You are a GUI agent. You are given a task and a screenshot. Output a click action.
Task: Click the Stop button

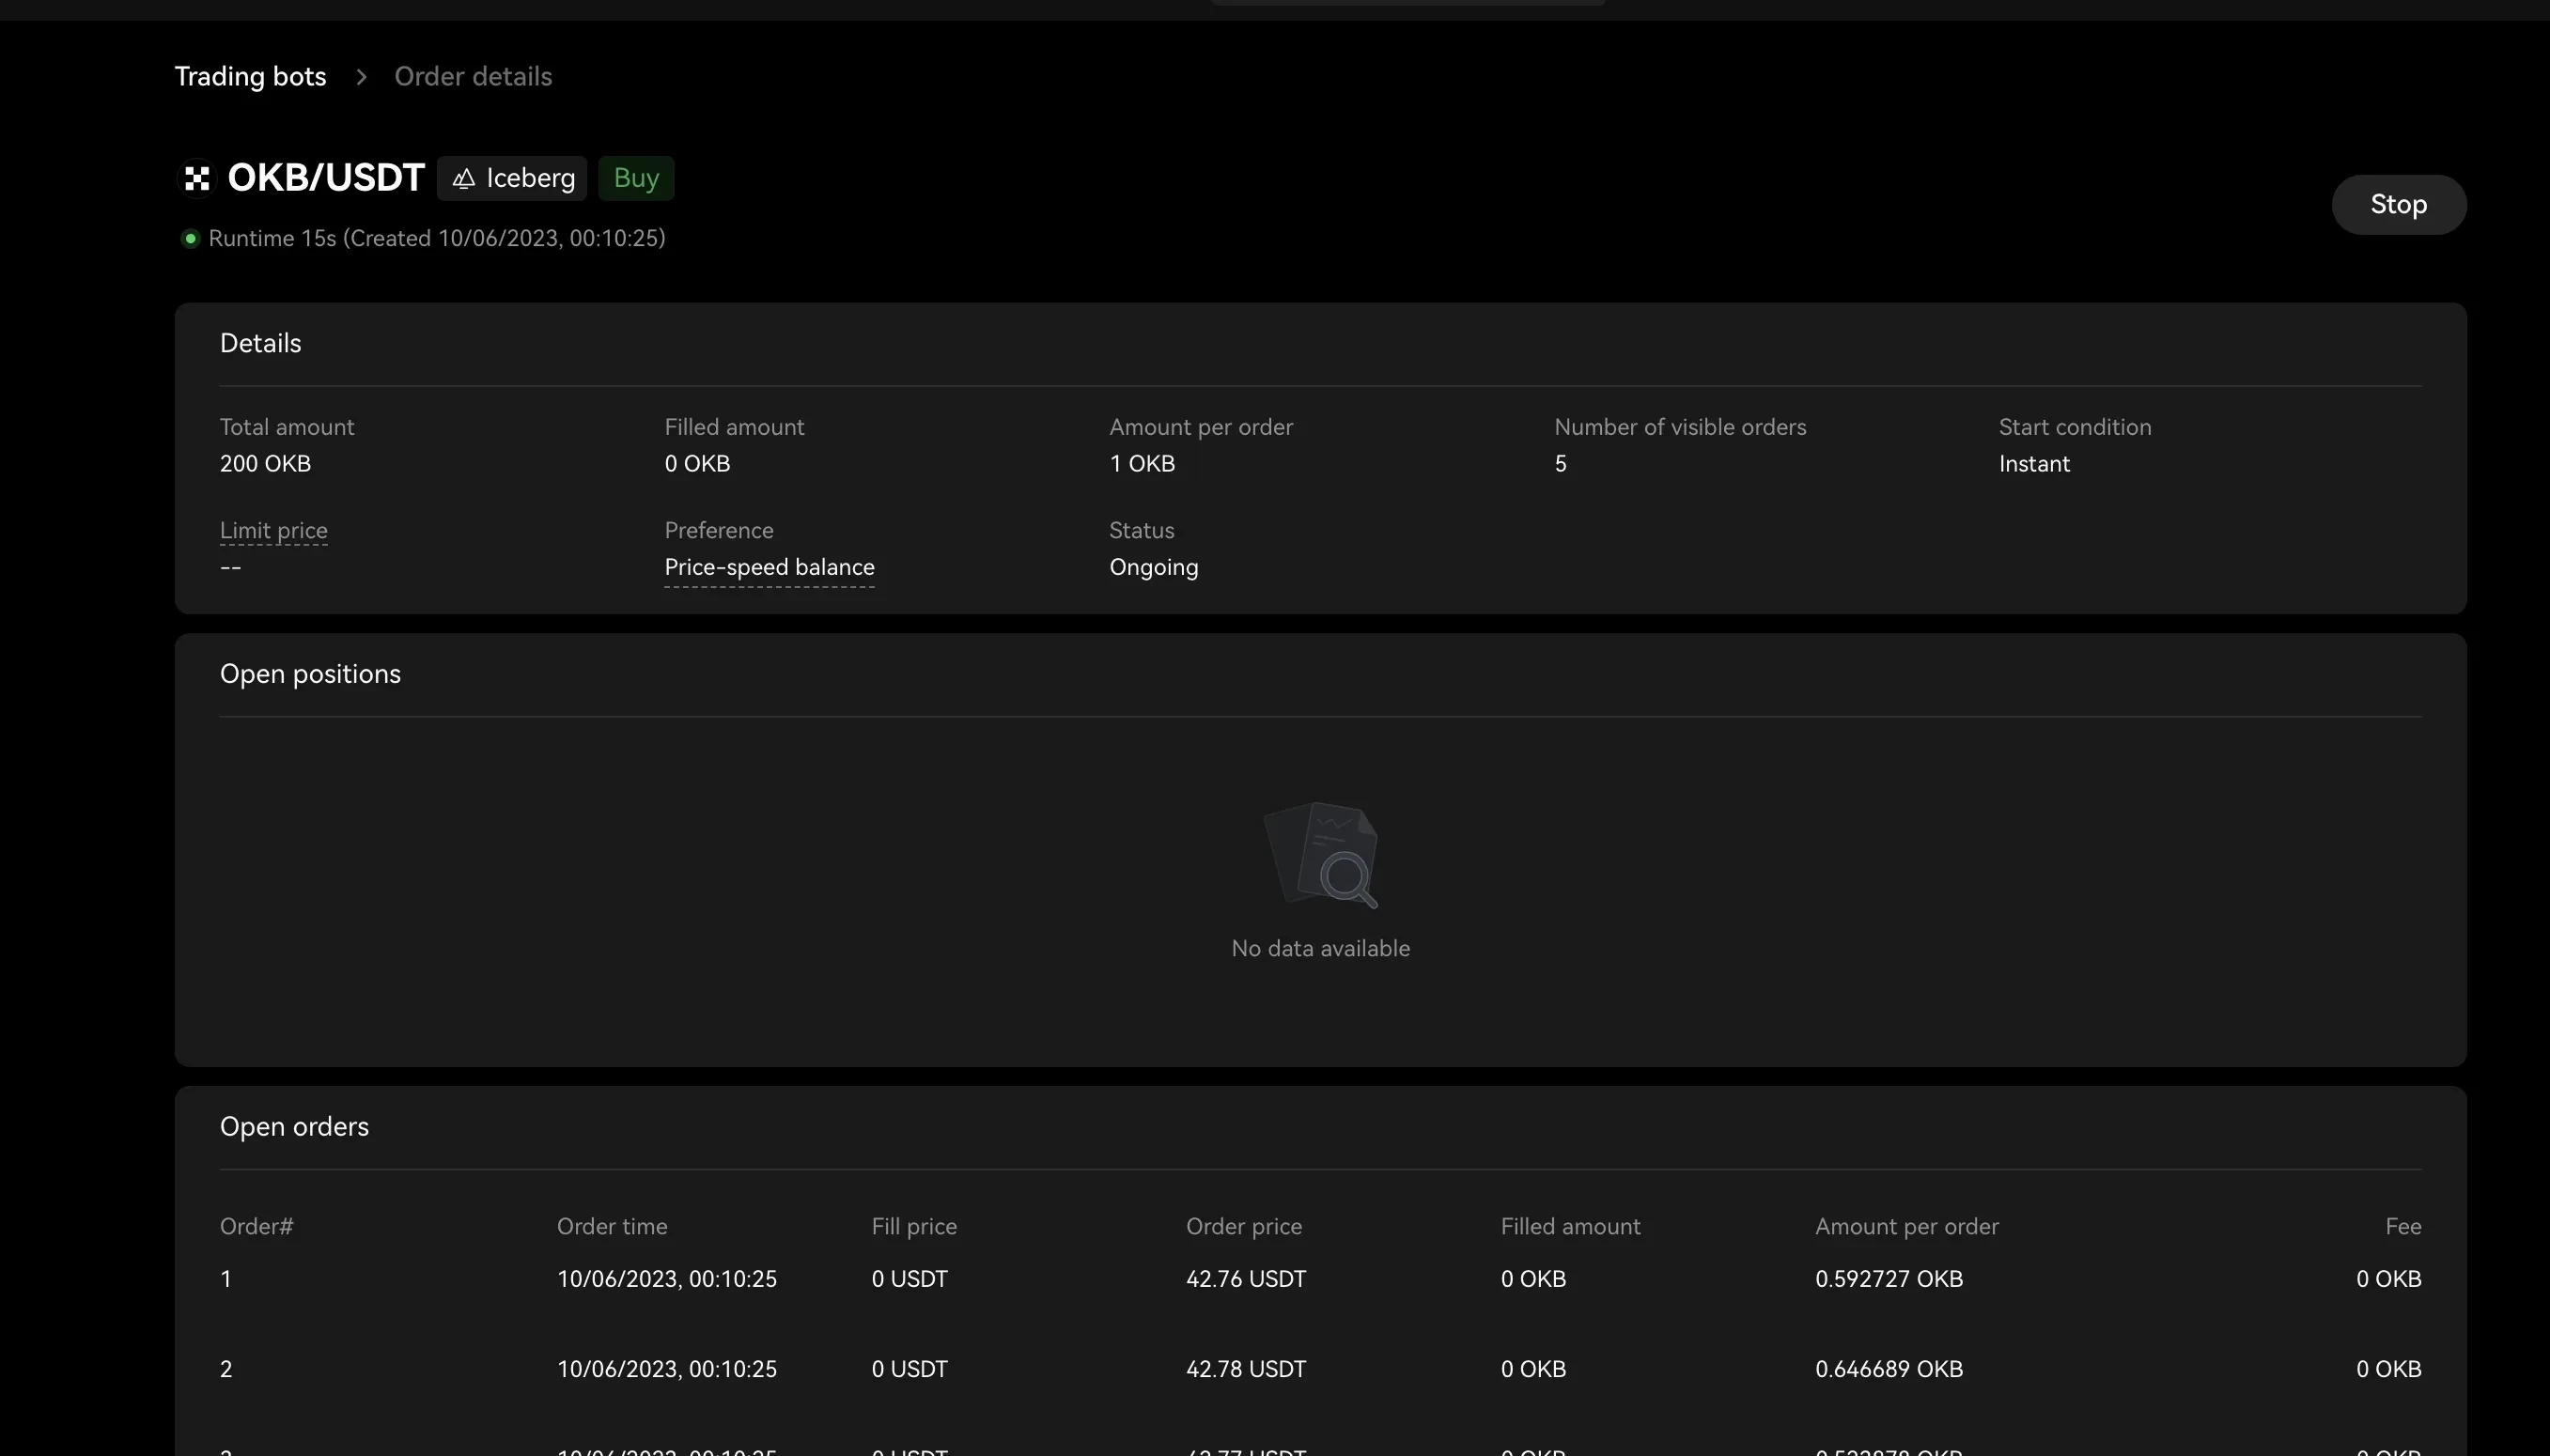[x=2398, y=204]
